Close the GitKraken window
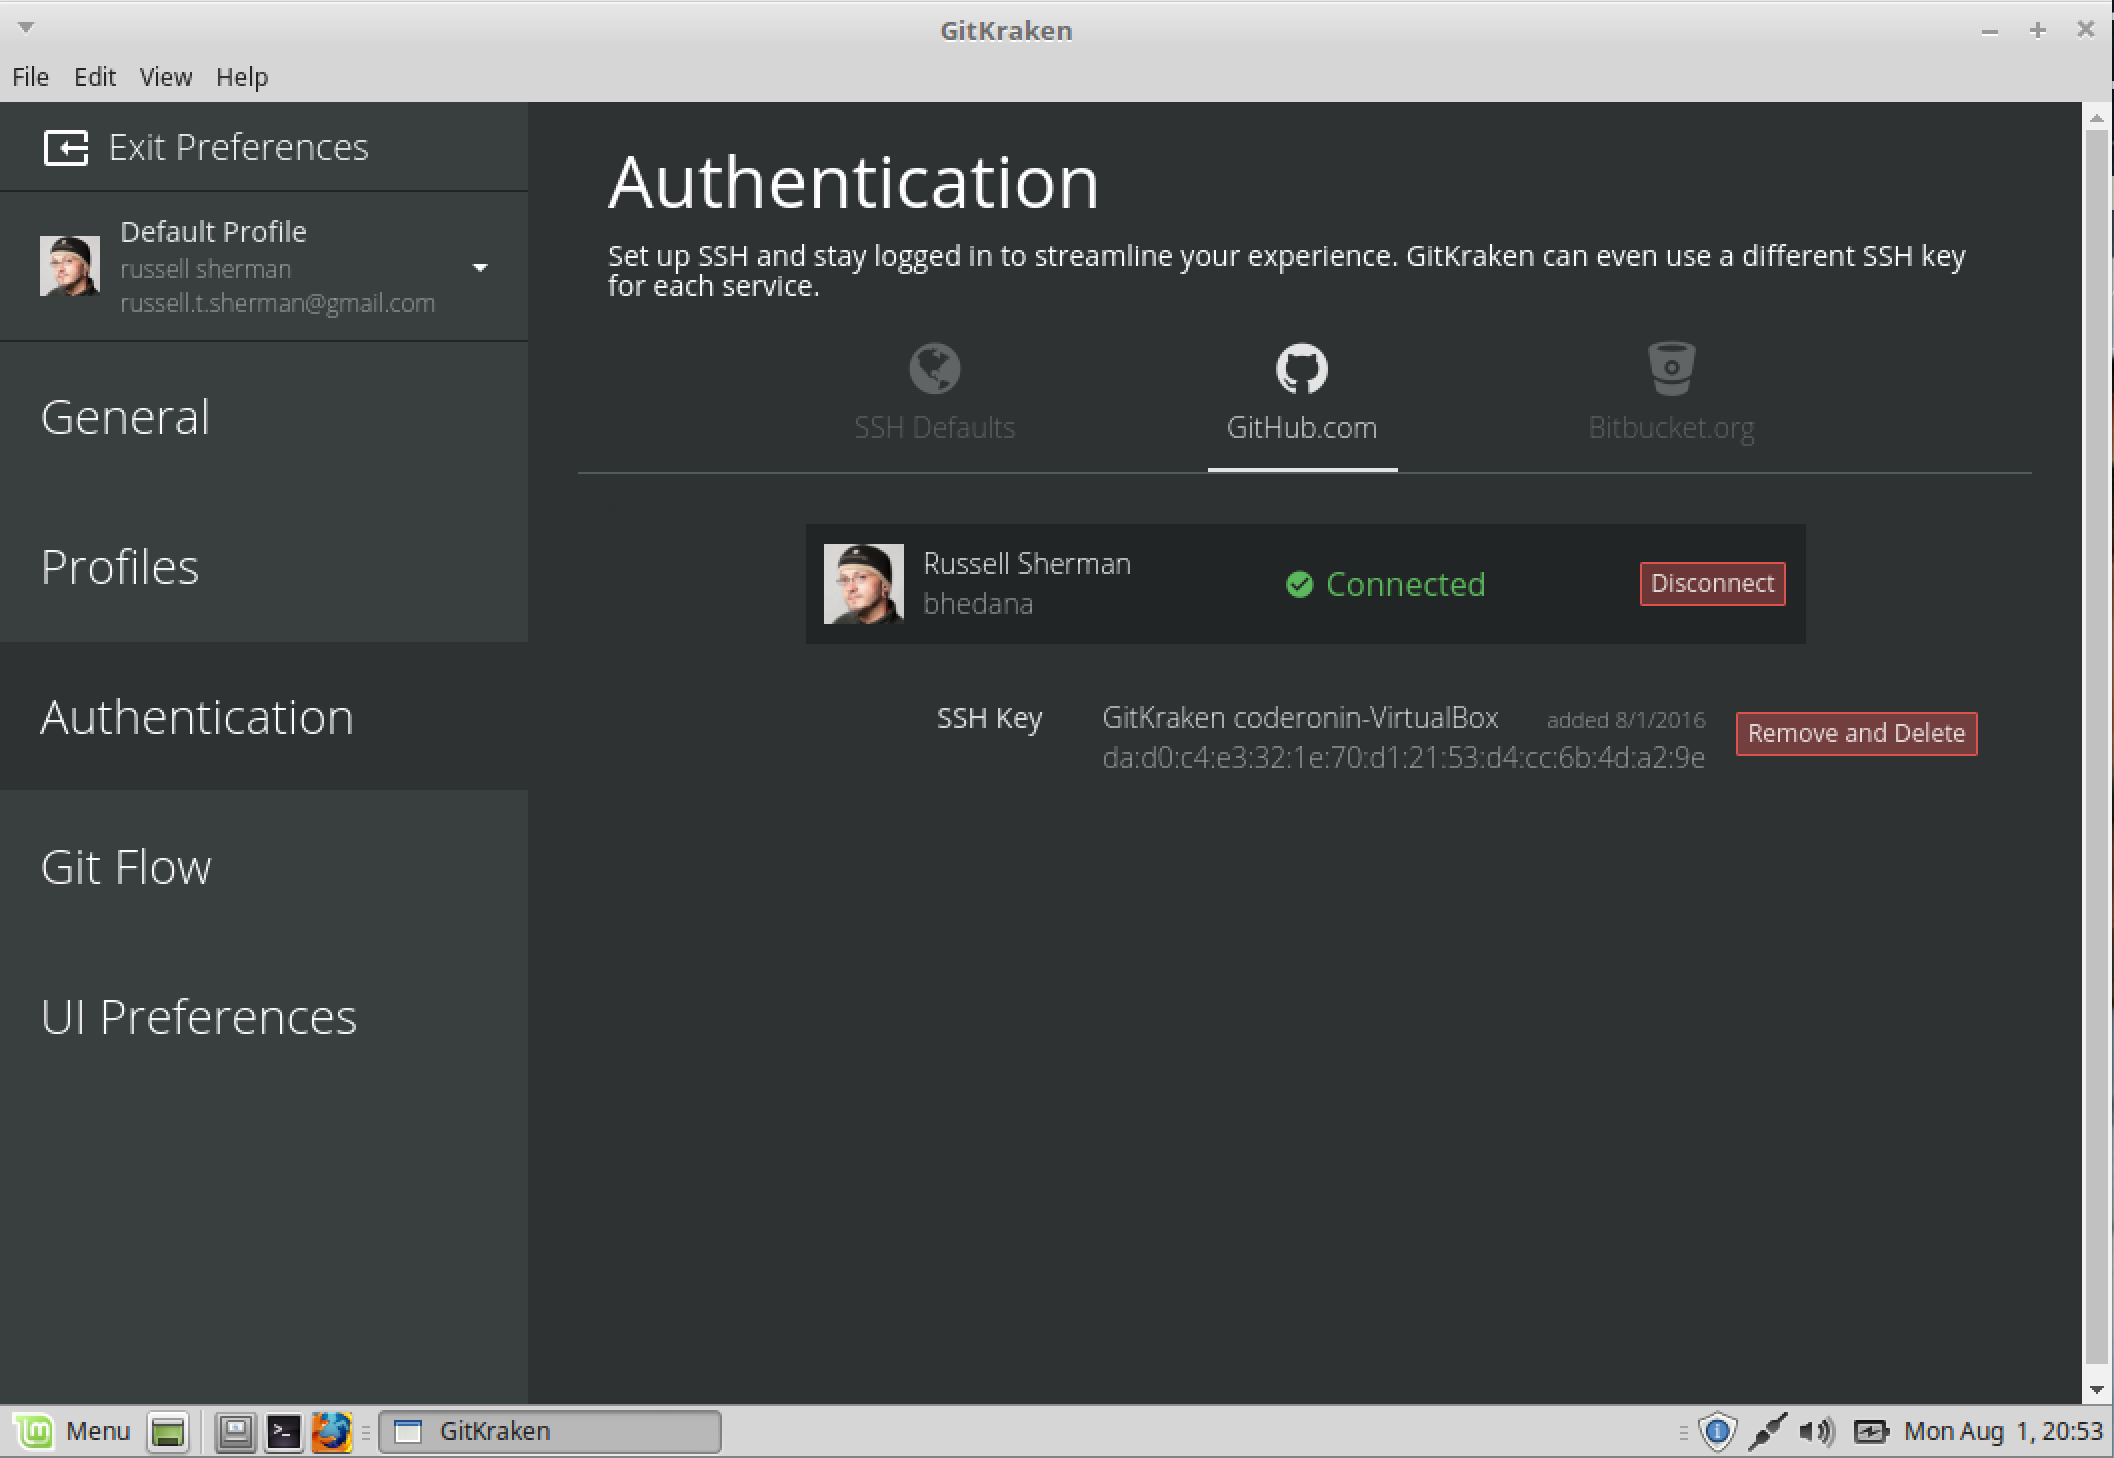The height and width of the screenshot is (1458, 2114). (x=2085, y=30)
